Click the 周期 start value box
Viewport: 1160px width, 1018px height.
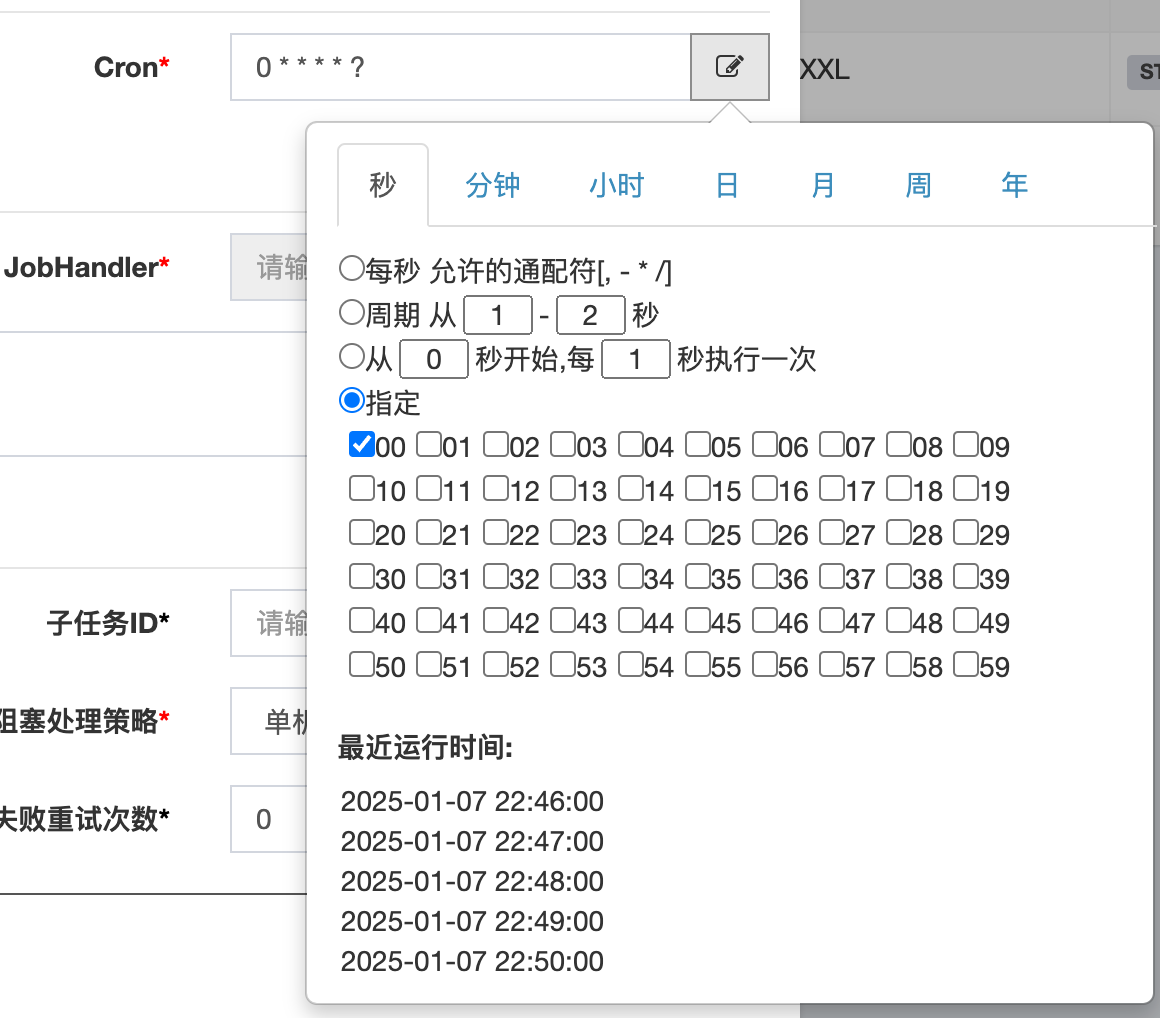(x=498, y=316)
